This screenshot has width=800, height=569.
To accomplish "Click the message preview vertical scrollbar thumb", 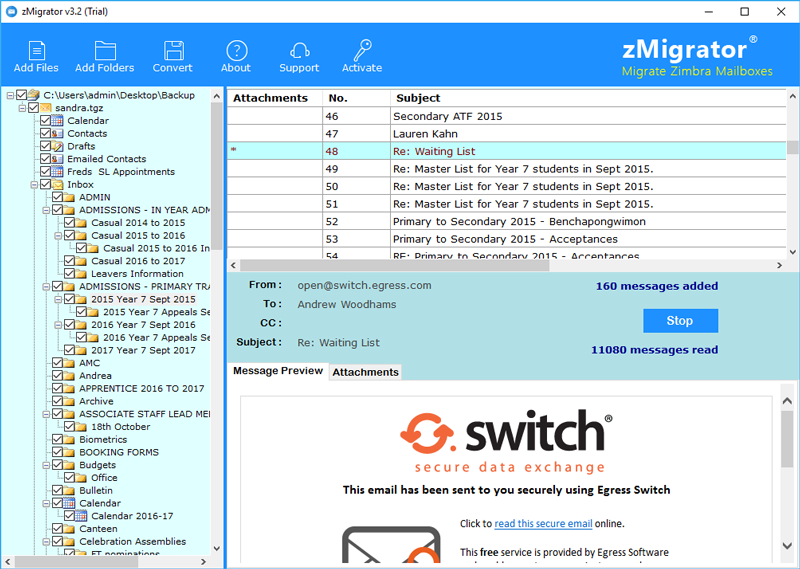I will click(x=787, y=439).
